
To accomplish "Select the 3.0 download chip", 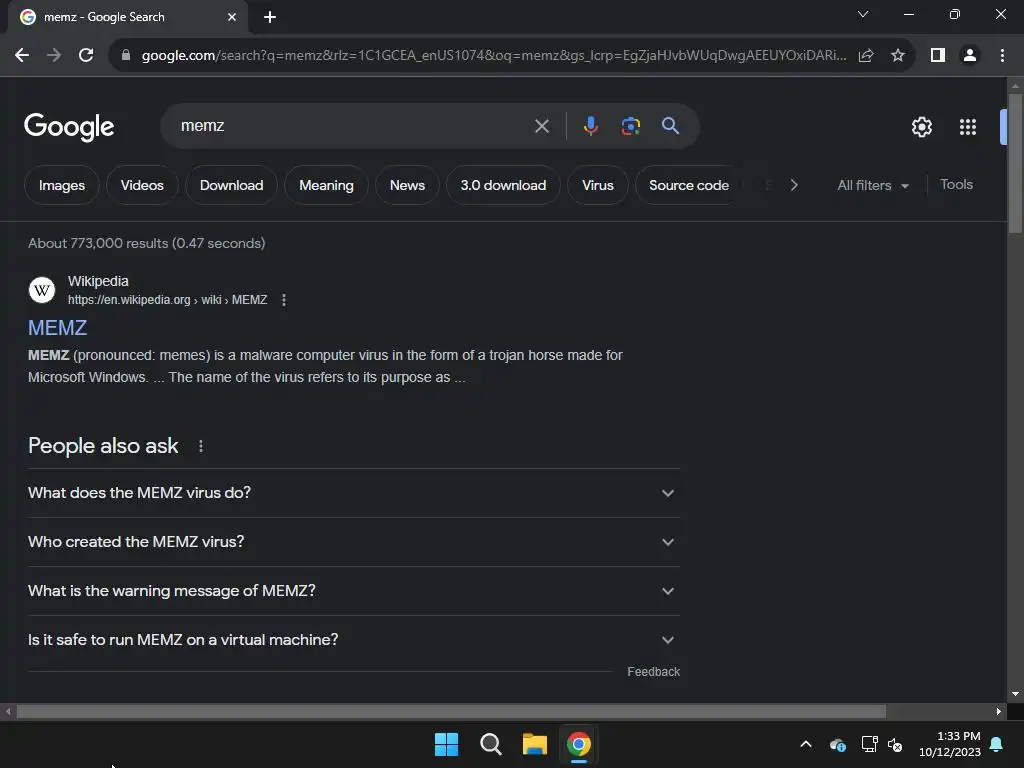I will point(503,185).
